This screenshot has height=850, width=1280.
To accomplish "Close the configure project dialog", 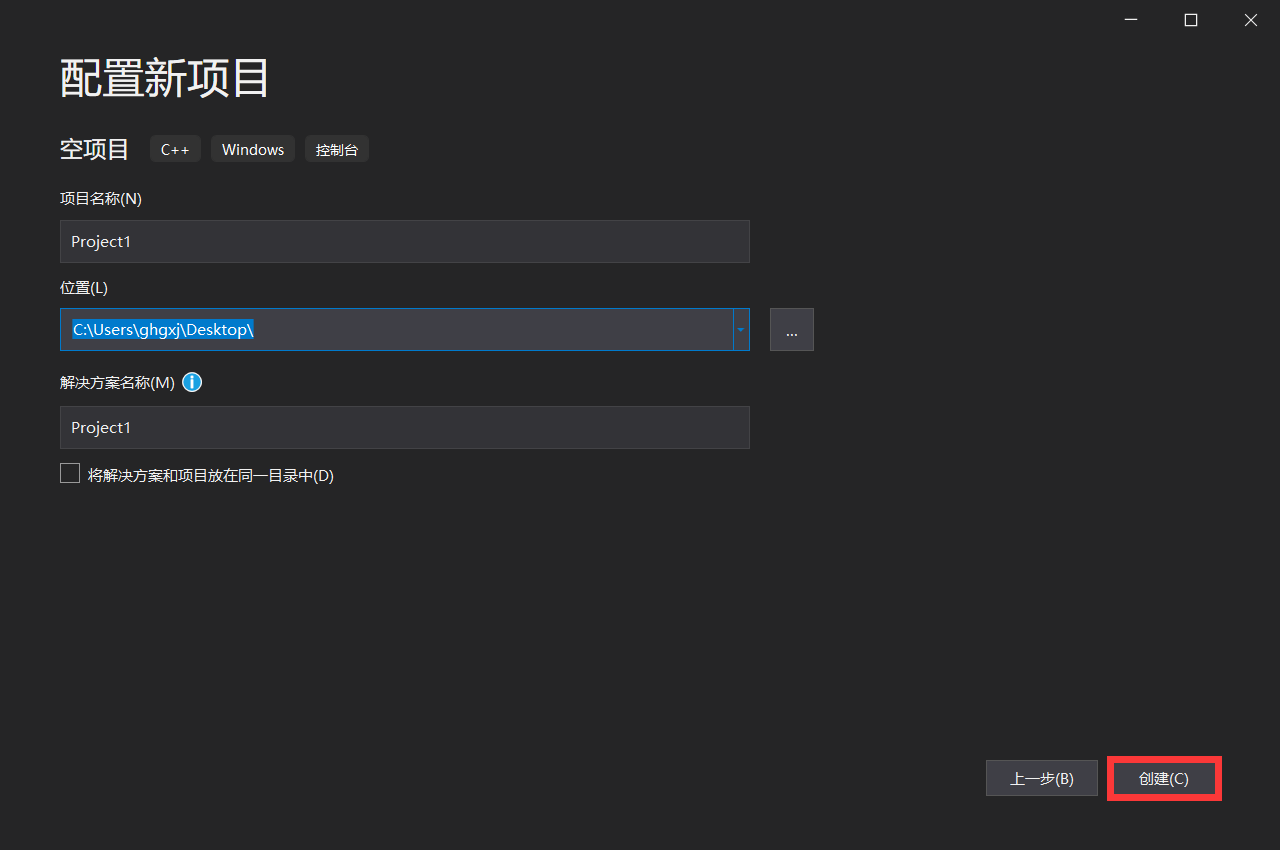I will (x=1251, y=20).
